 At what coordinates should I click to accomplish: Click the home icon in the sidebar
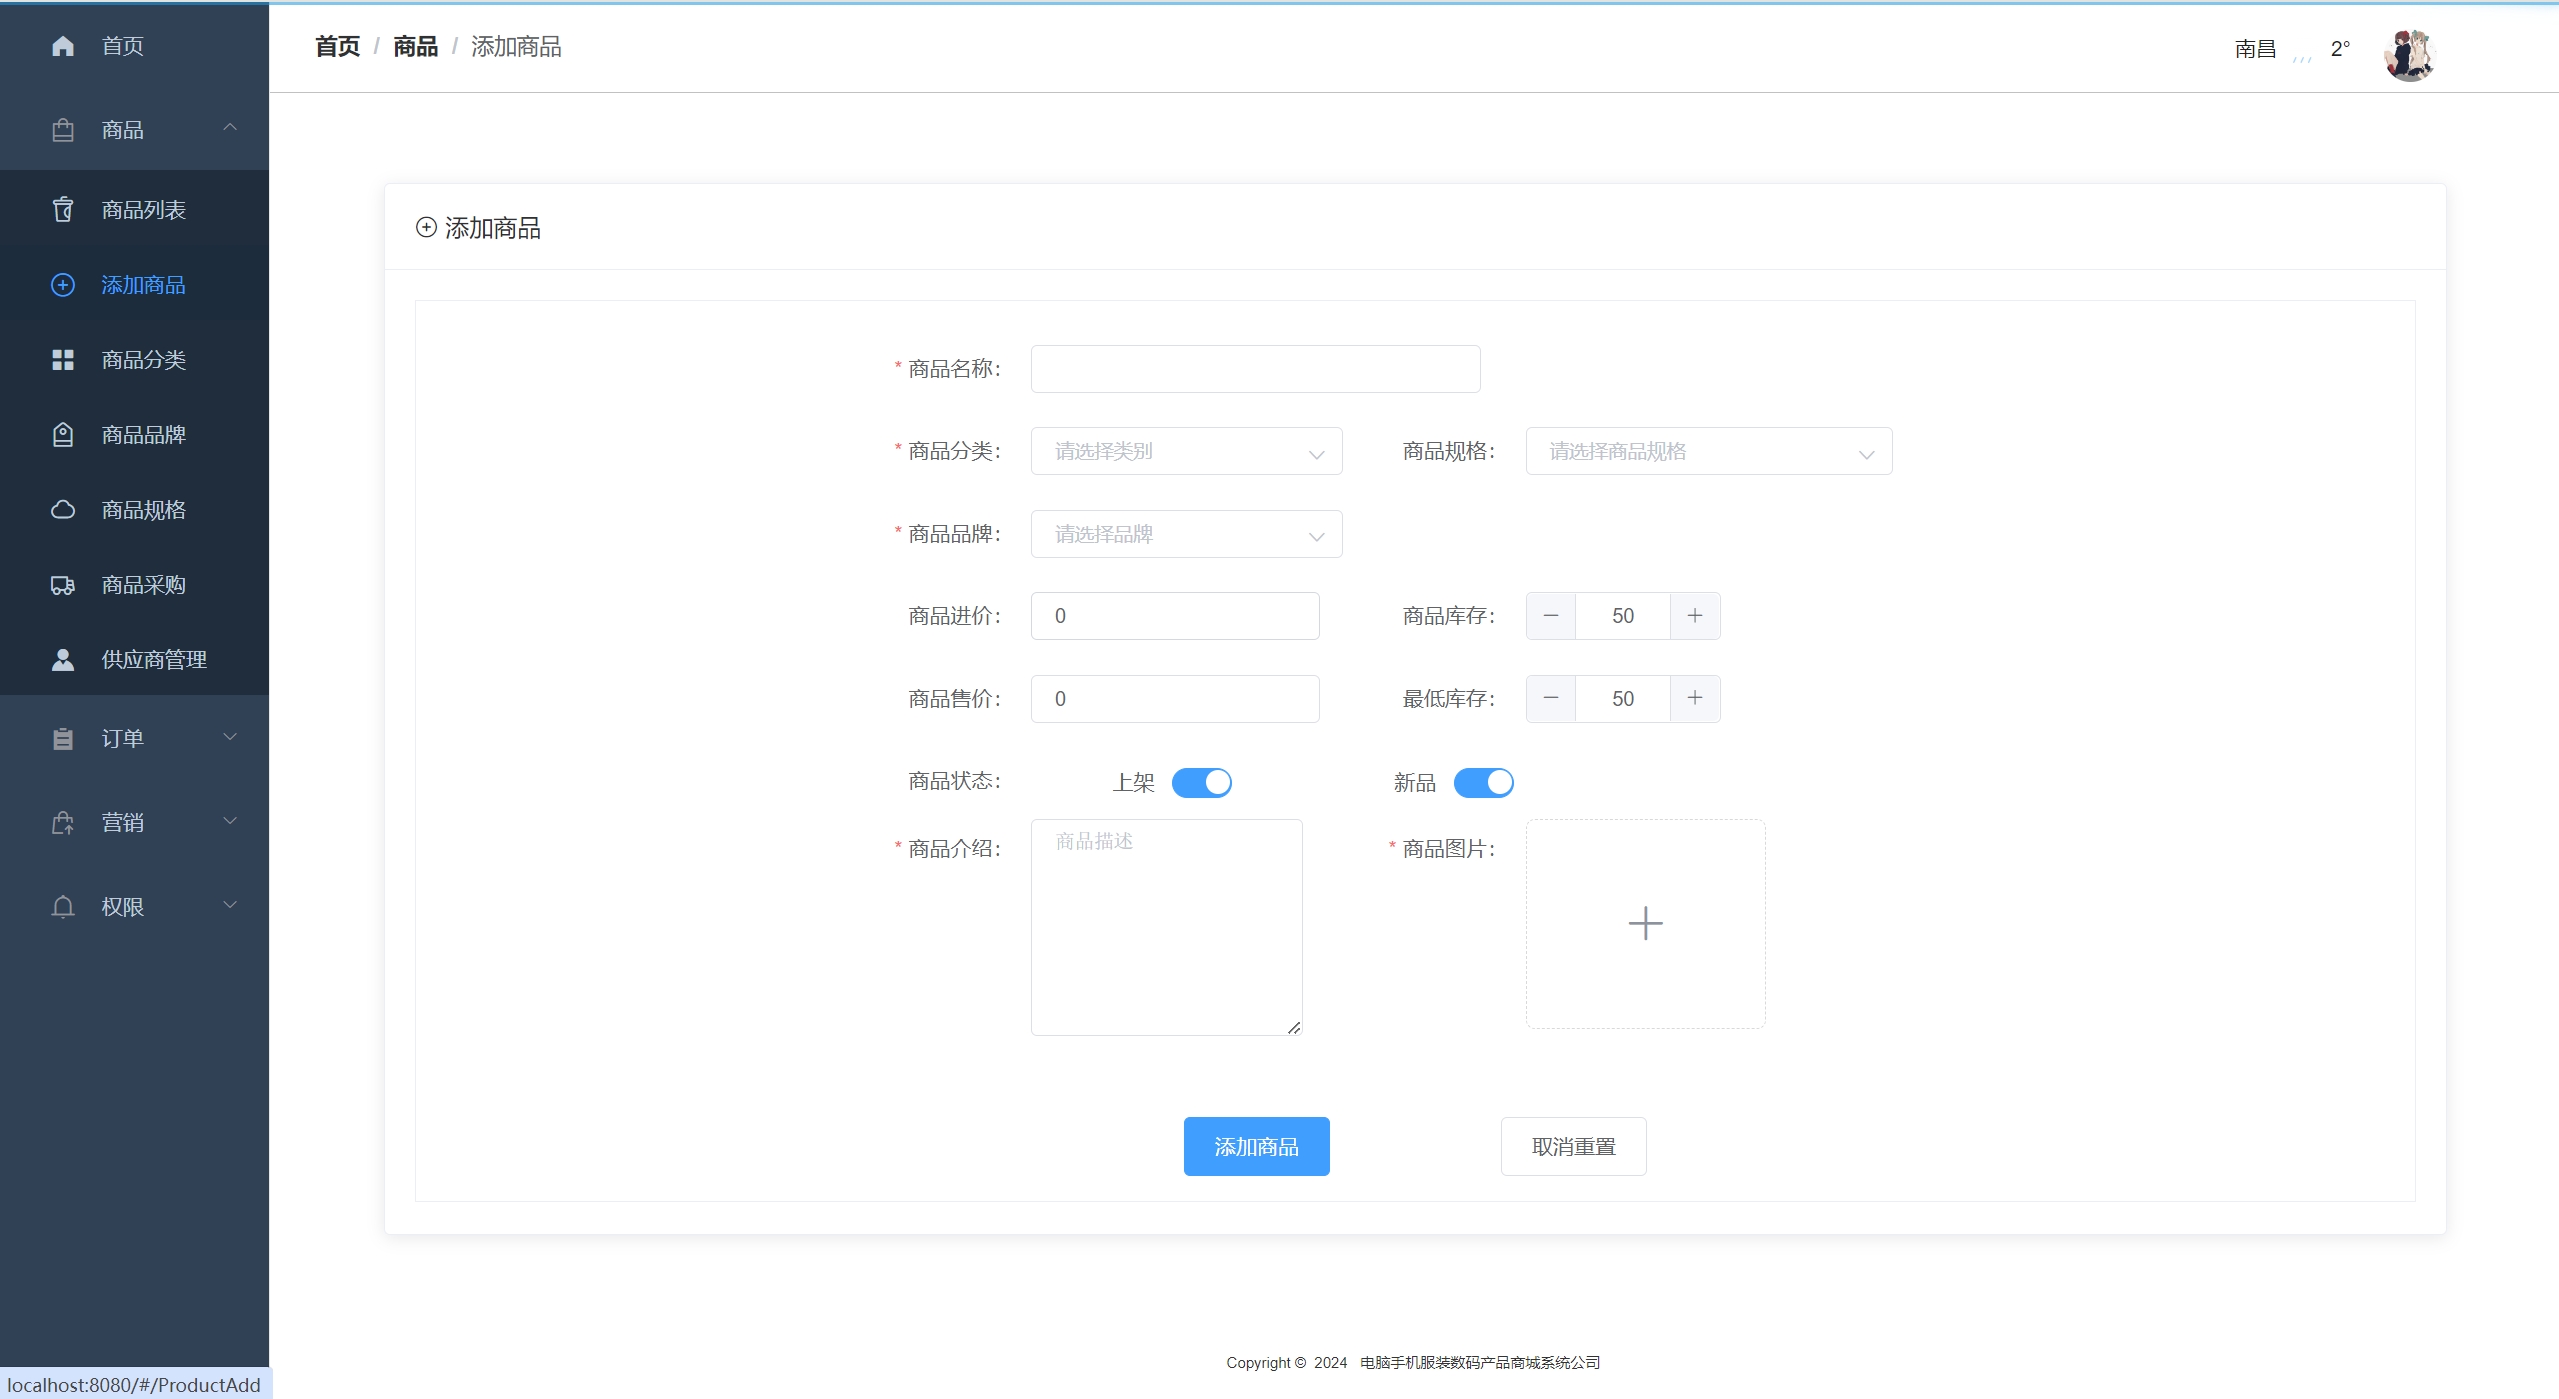click(x=63, y=46)
